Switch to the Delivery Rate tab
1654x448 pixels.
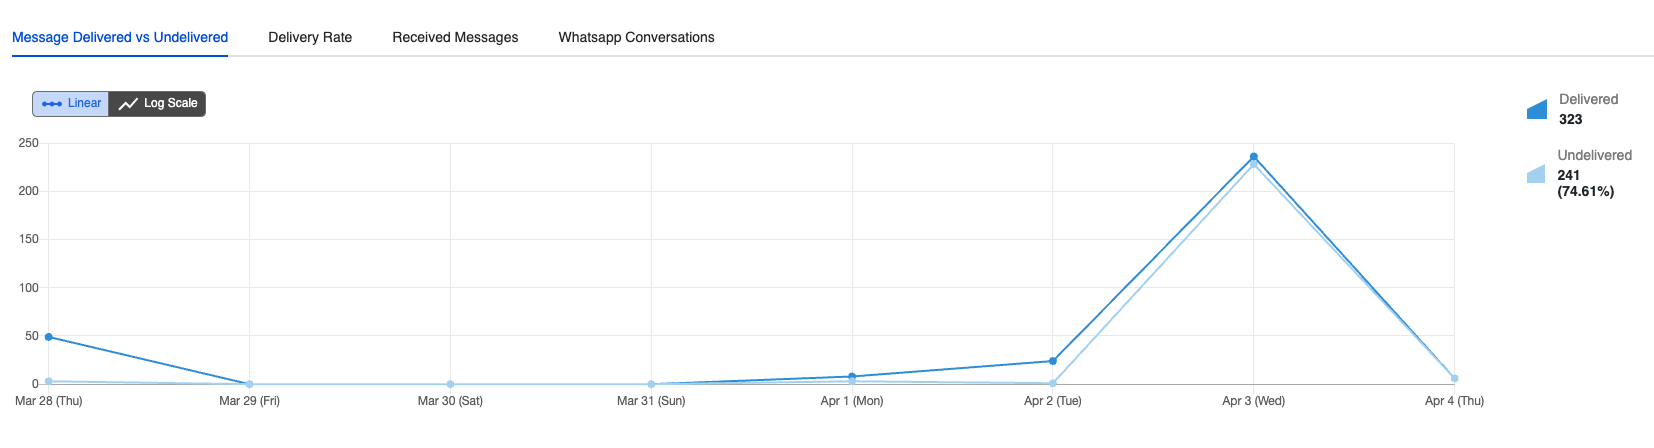(x=310, y=37)
